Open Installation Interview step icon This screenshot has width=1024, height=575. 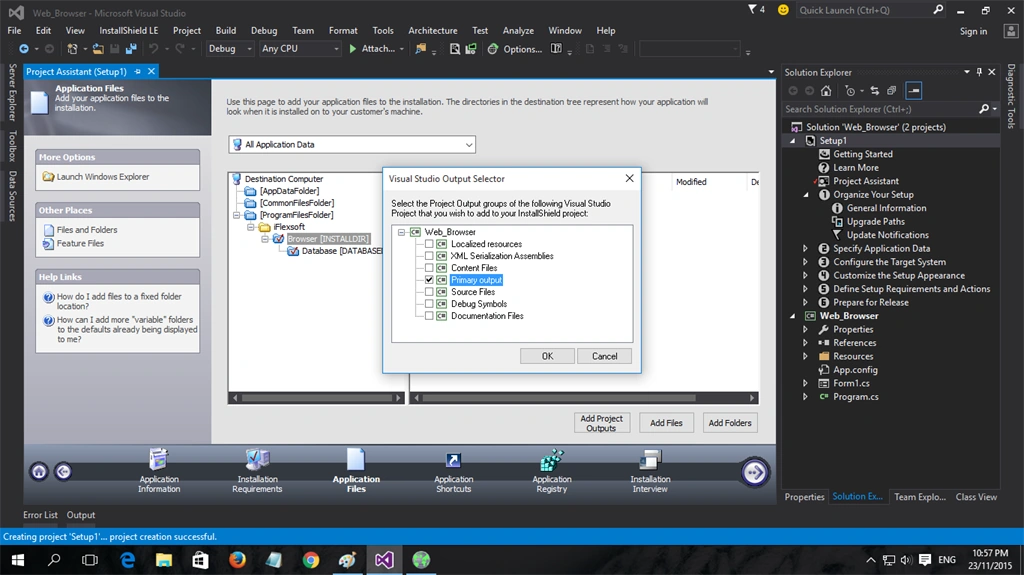pos(650,460)
